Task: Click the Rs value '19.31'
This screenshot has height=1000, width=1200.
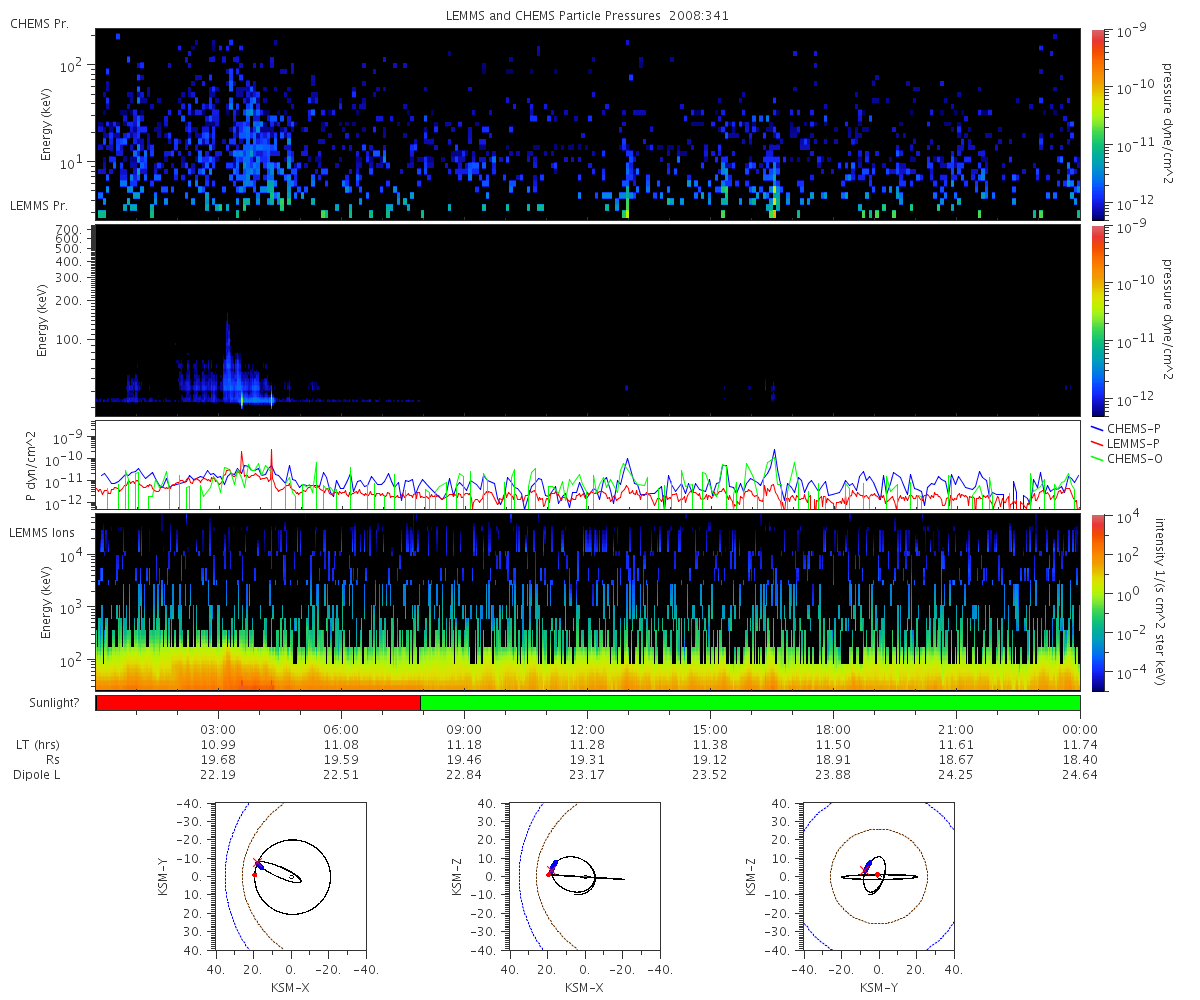Action: click(587, 760)
